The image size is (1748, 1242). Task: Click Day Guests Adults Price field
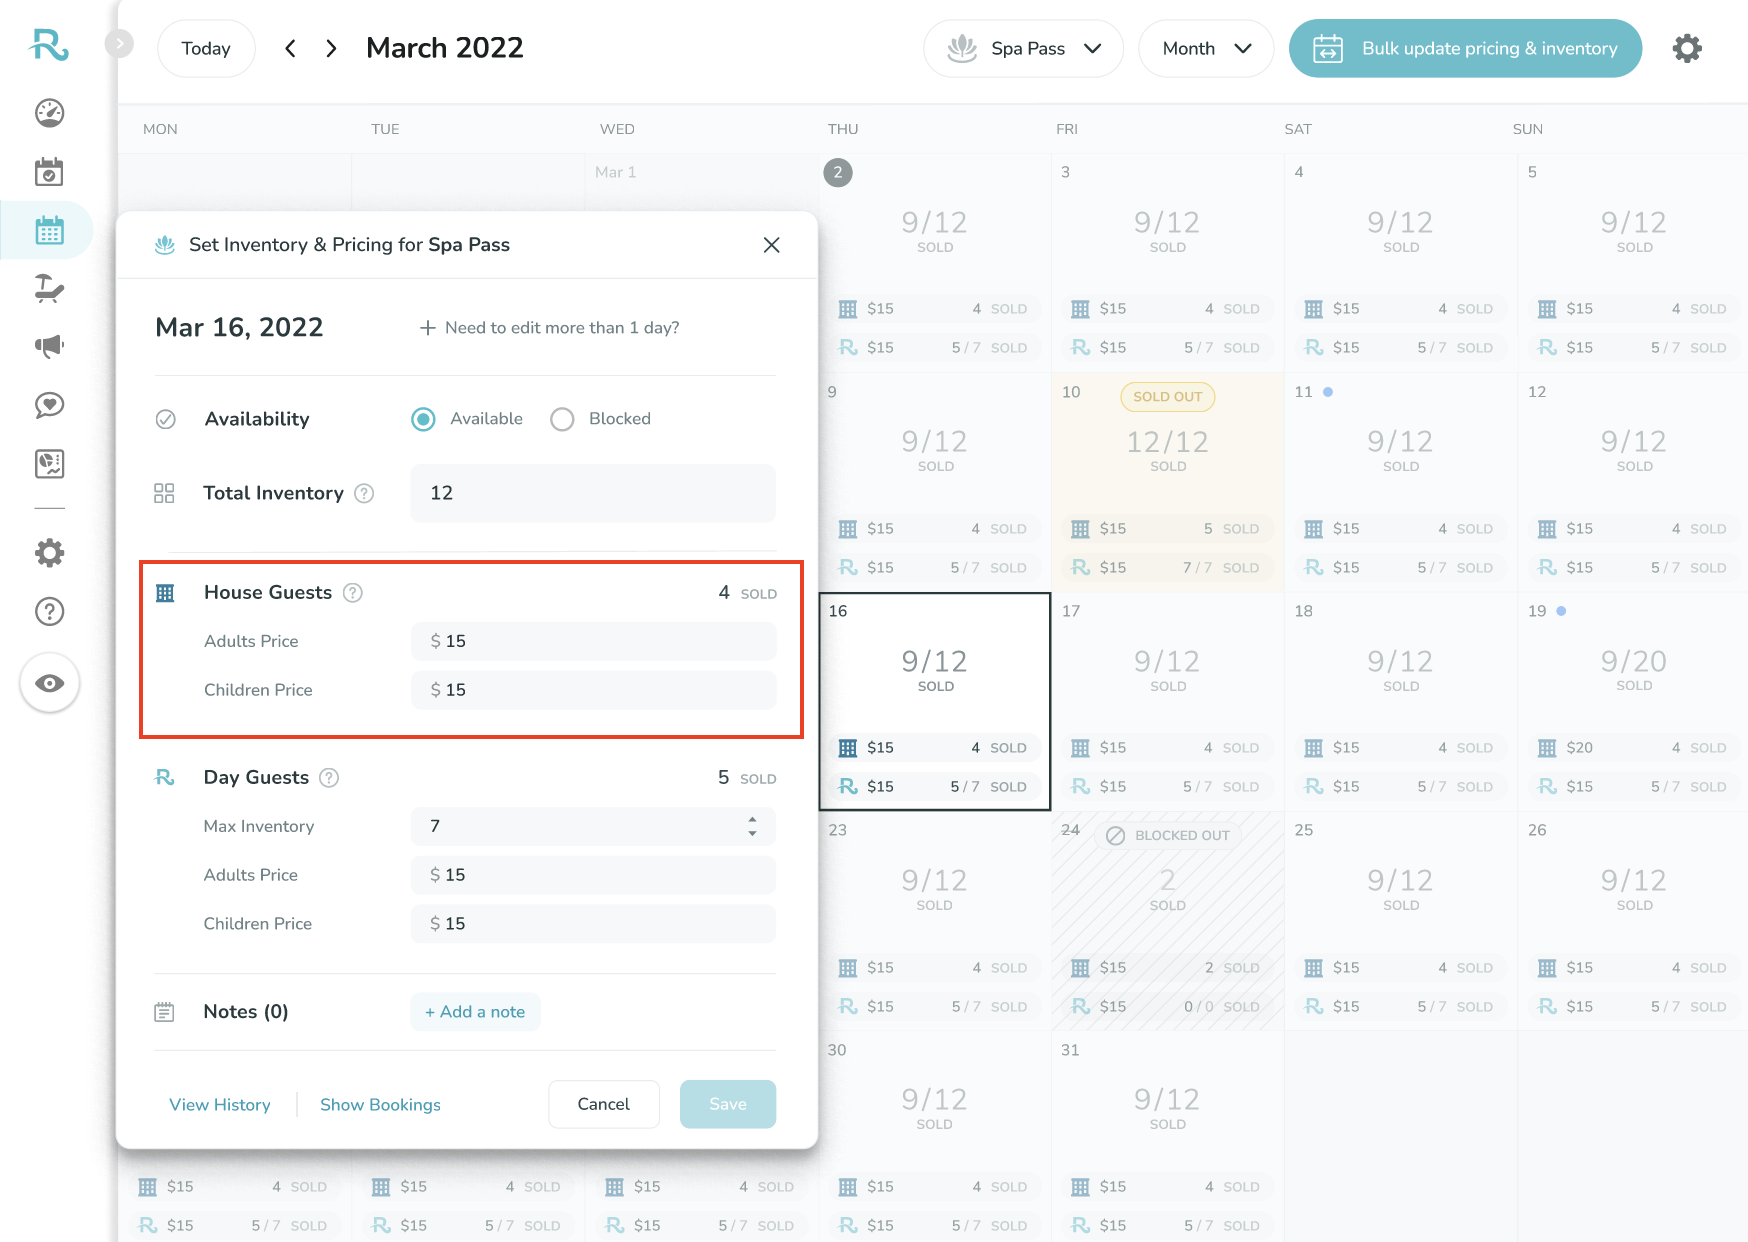click(593, 875)
